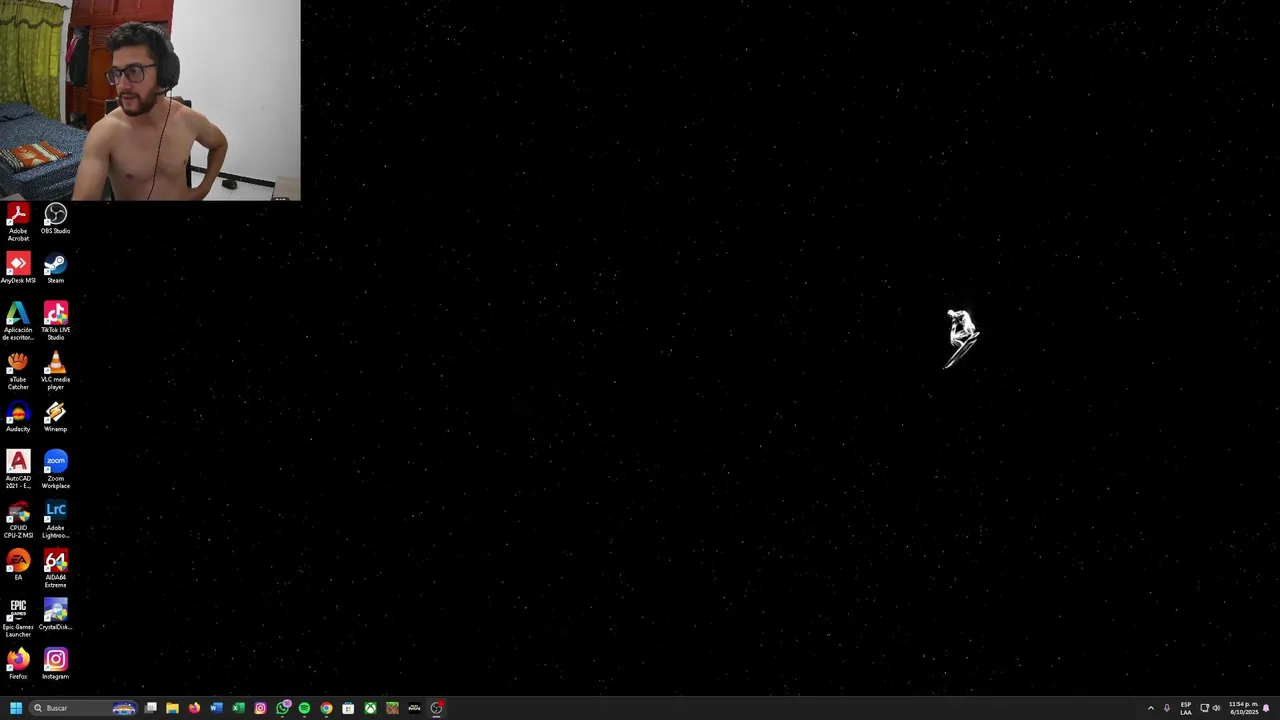This screenshot has height=720, width=1280.
Task: Click the Buscar search box in taskbar
Action: [83, 708]
